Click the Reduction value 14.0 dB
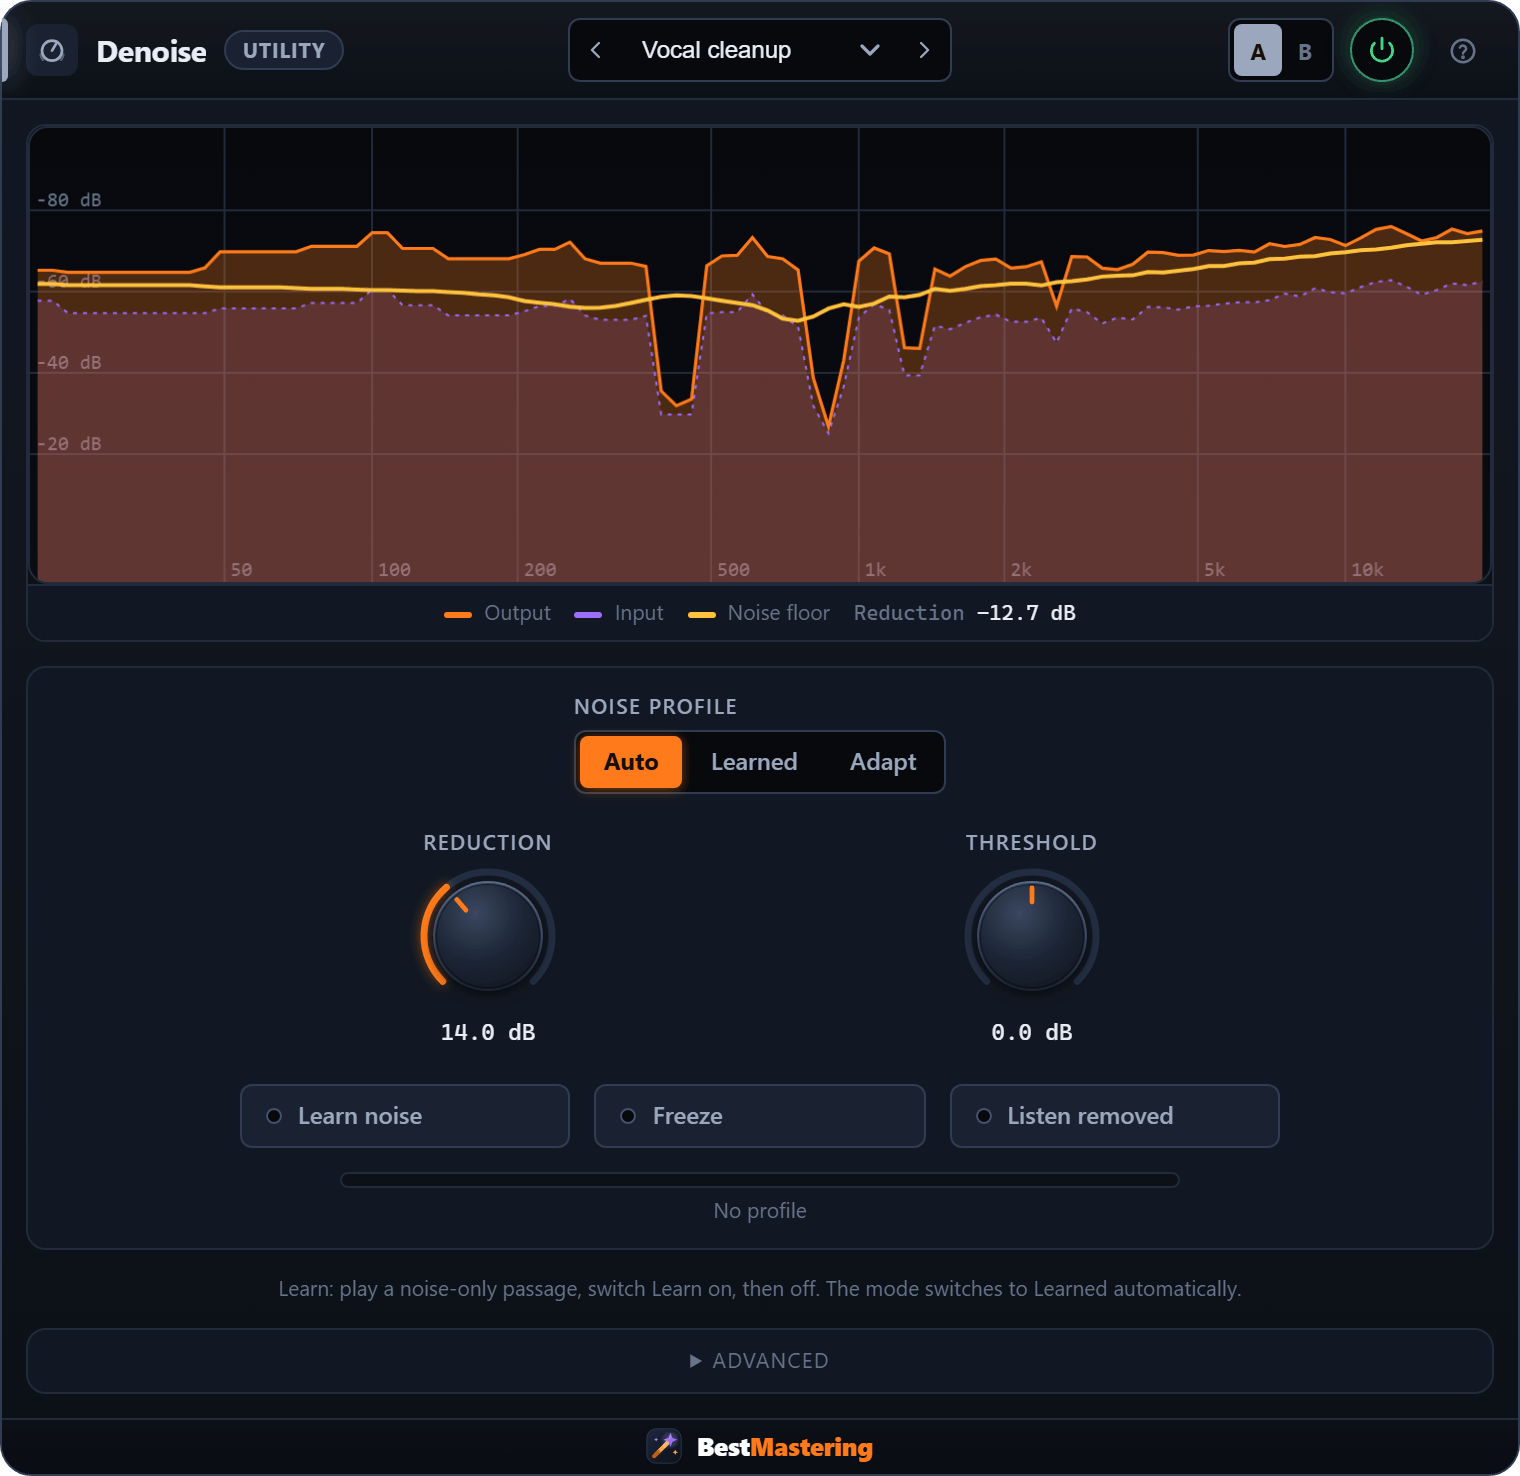 tap(488, 1032)
